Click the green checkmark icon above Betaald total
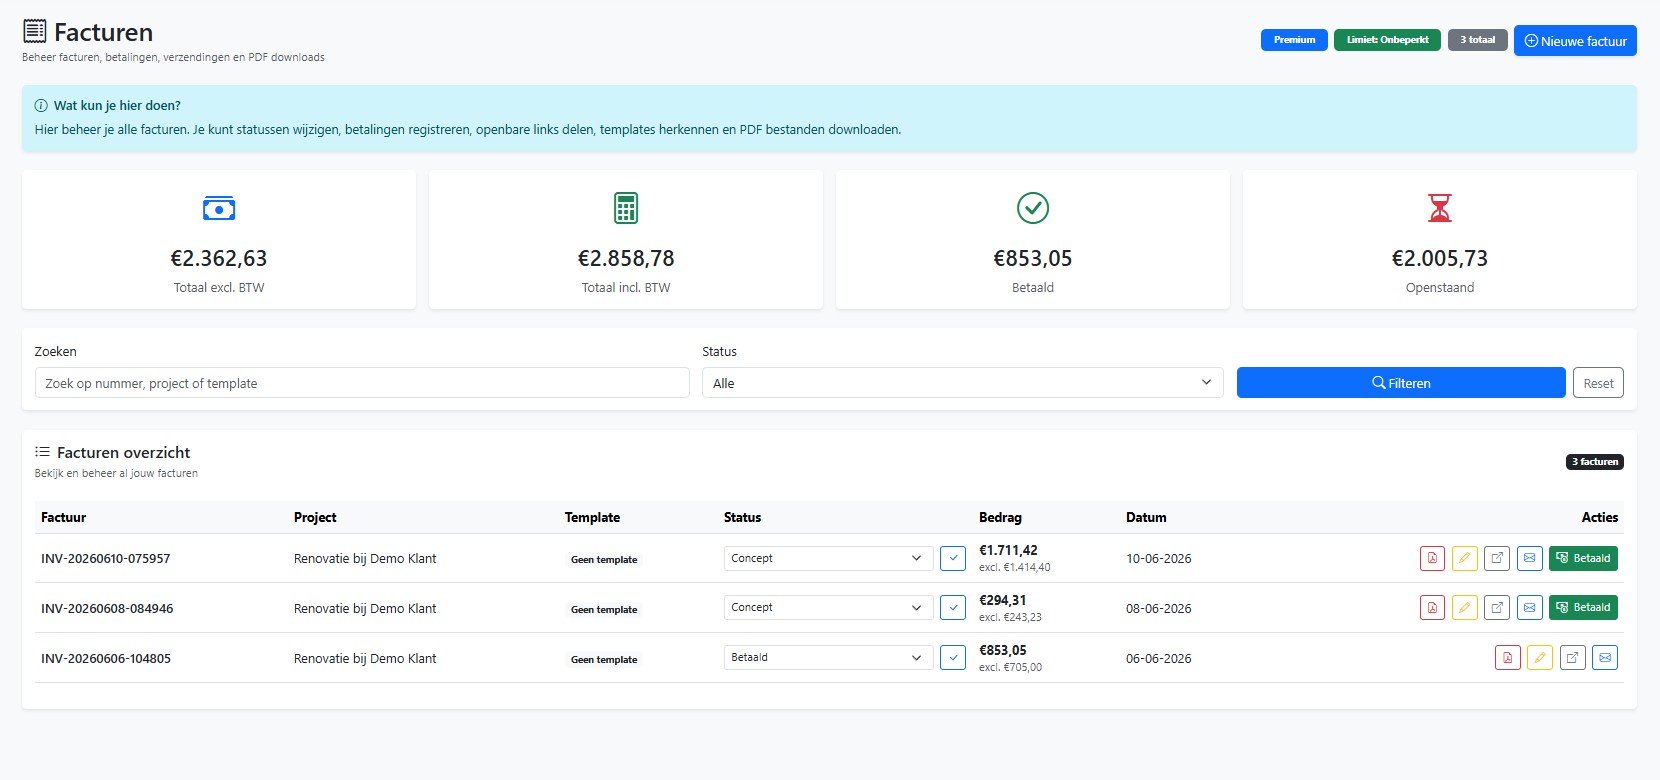 tap(1033, 208)
